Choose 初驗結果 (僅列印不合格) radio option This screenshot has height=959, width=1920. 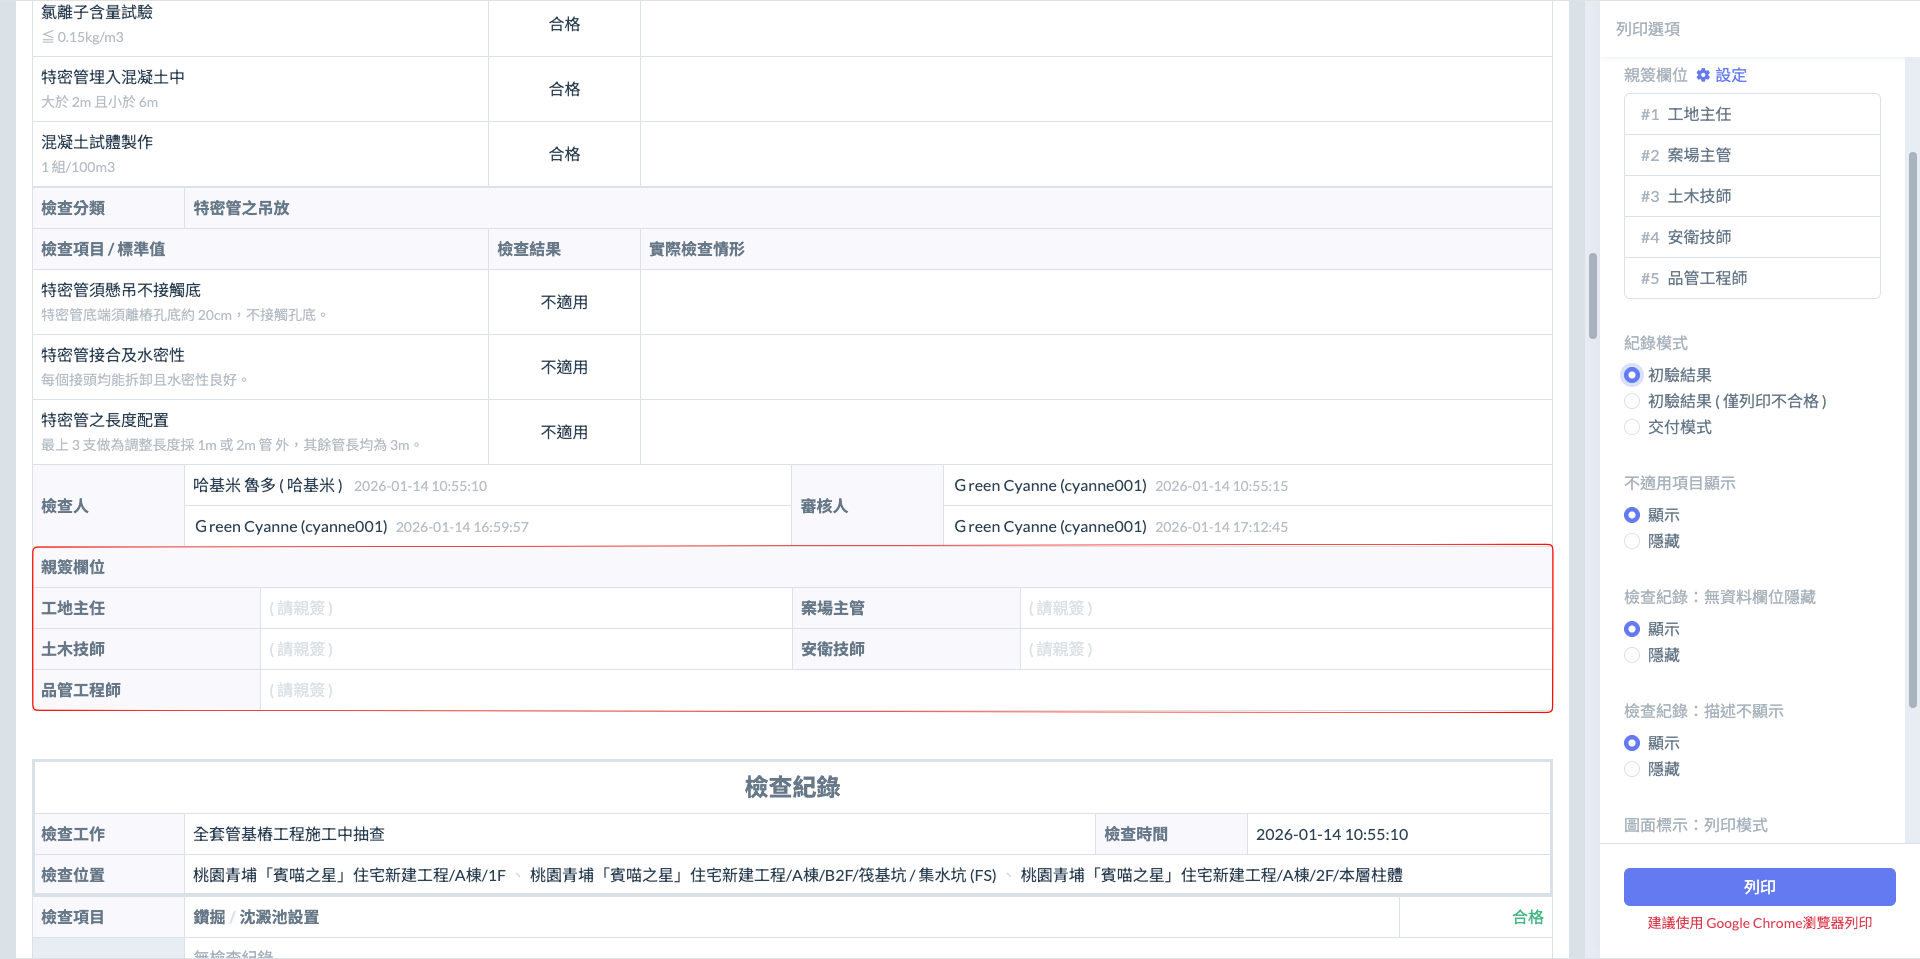coord(1632,401)
